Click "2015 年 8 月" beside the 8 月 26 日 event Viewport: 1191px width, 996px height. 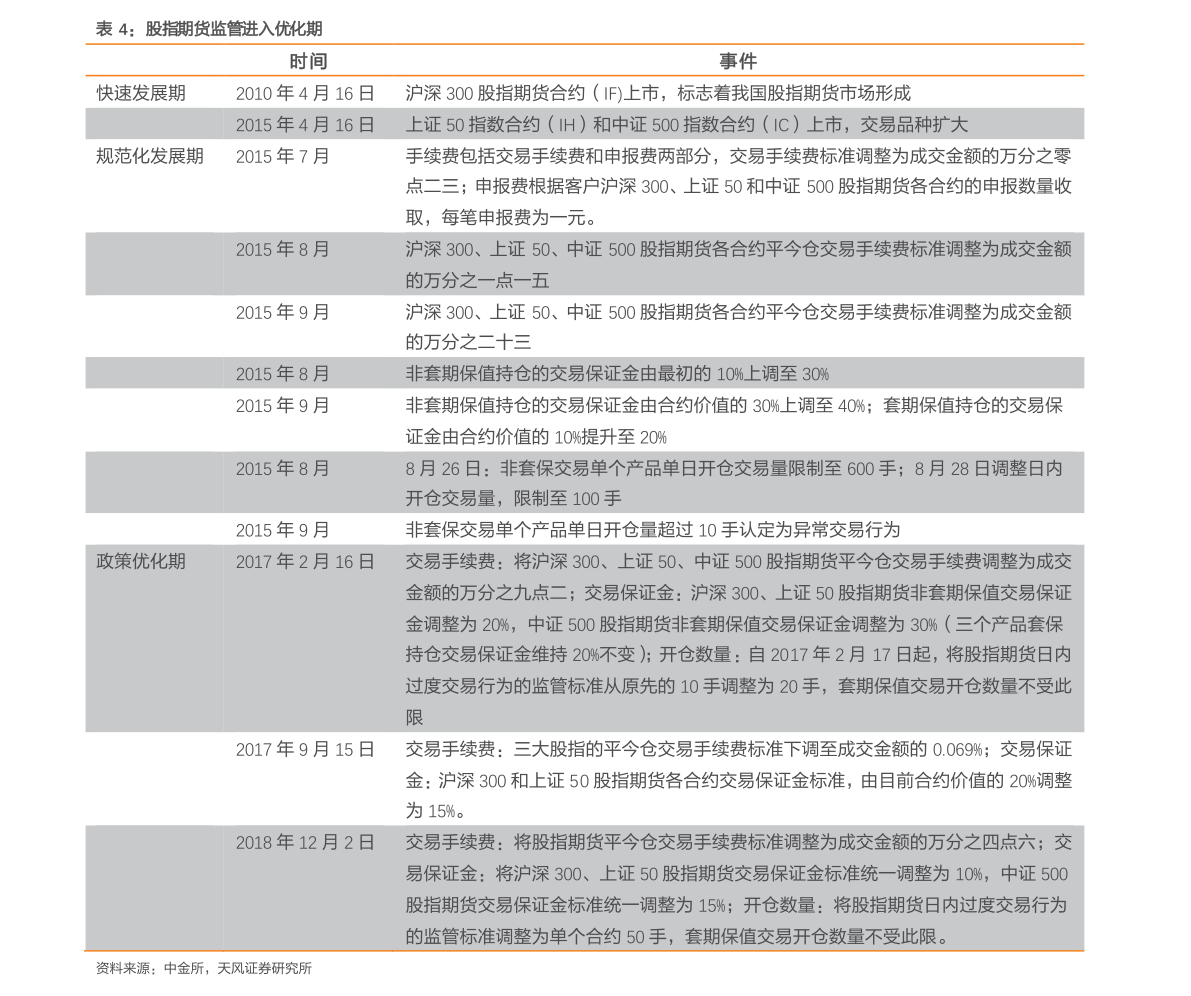point(283,469)
